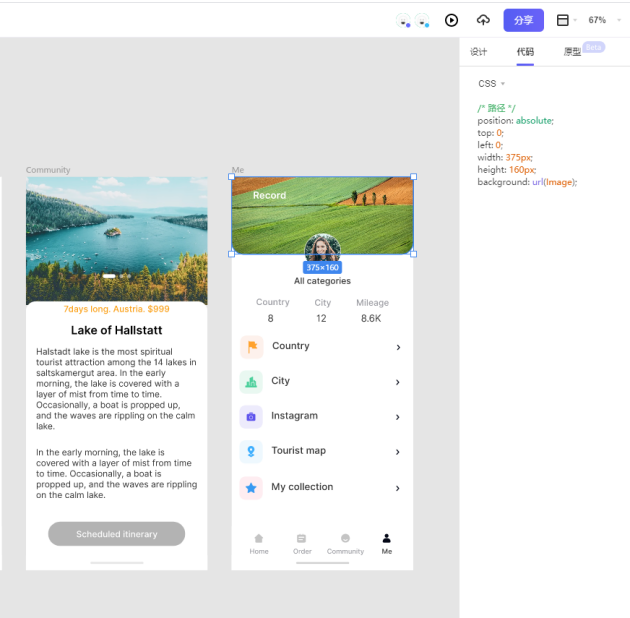
Task: Click the Tourist map pin icon
Action: pyautogui.click(x=251, y=452)
